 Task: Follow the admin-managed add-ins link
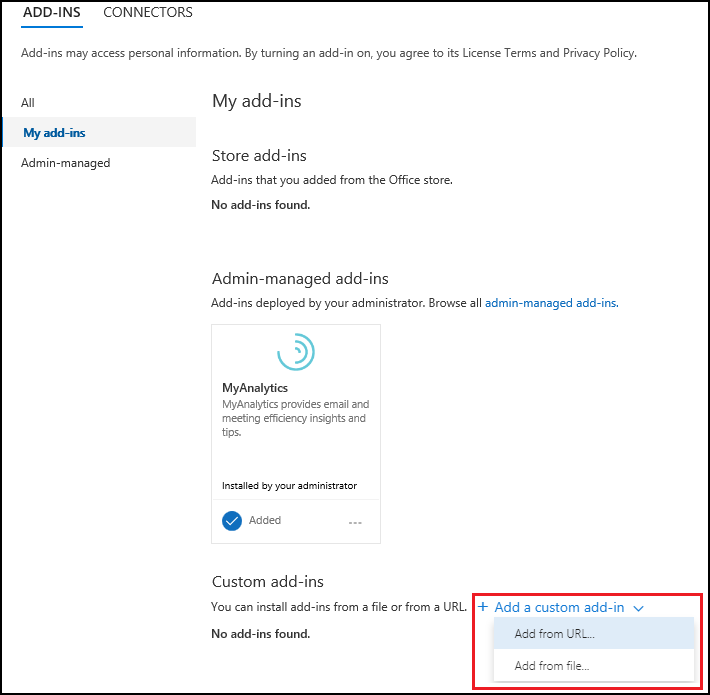552,302
